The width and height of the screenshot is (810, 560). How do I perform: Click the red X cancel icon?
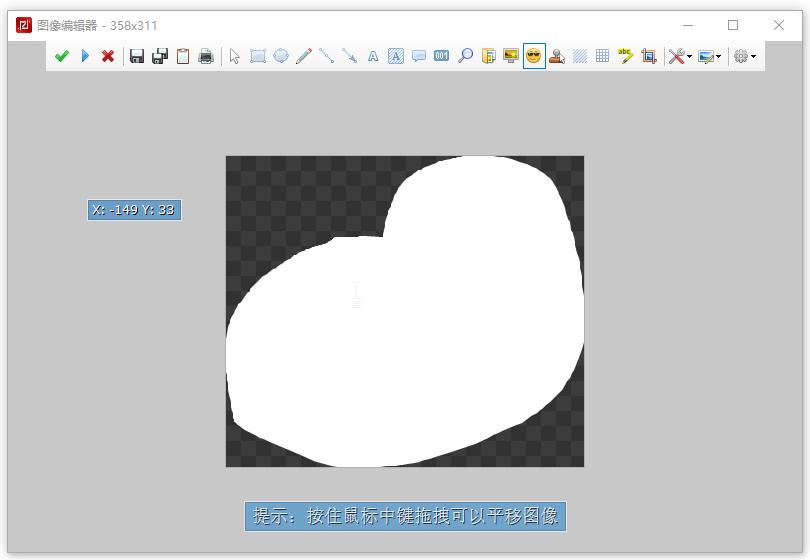pyautogui.click(x=108, y=57)
